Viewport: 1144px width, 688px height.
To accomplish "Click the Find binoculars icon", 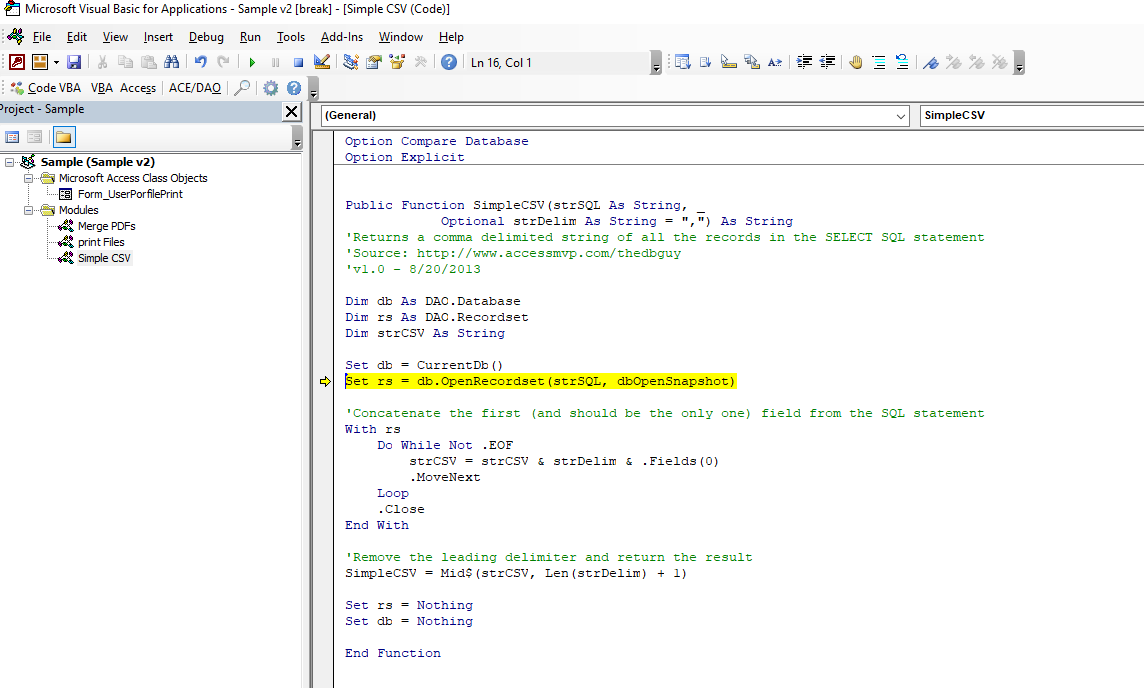I will click(x=170, y=62).
